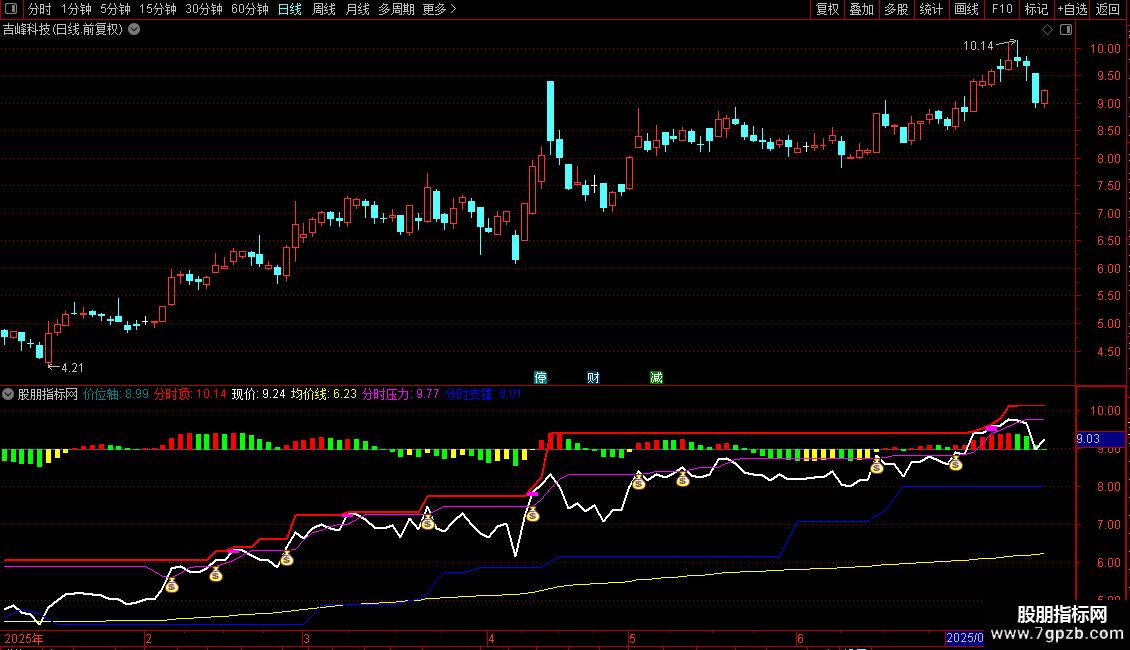Screen dimensions: 1130x650
Task: Click the 返回 back button
Action: pyautogui.click(x=1108, y=9)
